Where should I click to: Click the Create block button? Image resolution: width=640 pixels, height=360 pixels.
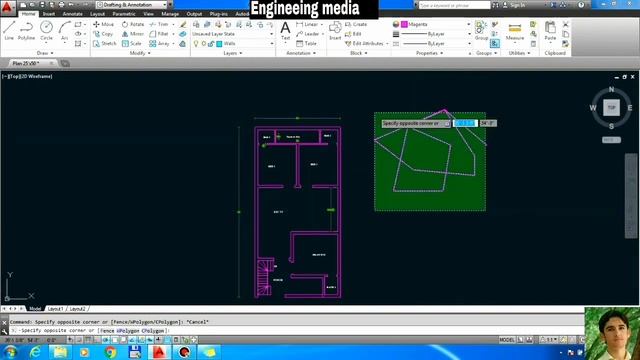click(356, 24)
